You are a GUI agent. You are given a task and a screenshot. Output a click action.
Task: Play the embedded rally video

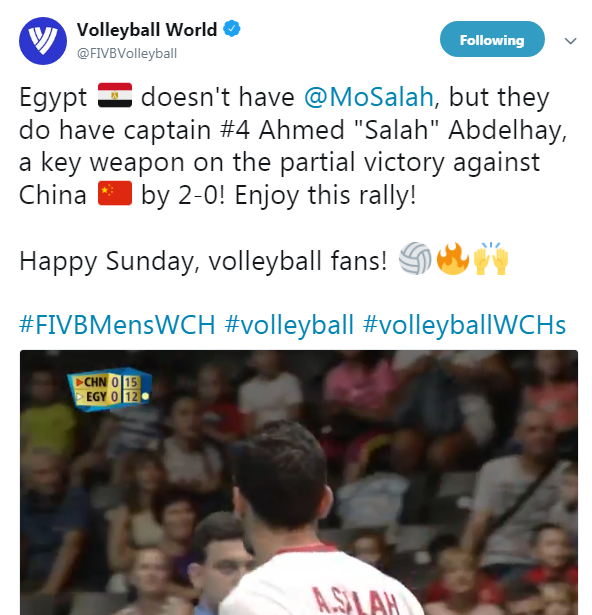(x=299, y=482)
